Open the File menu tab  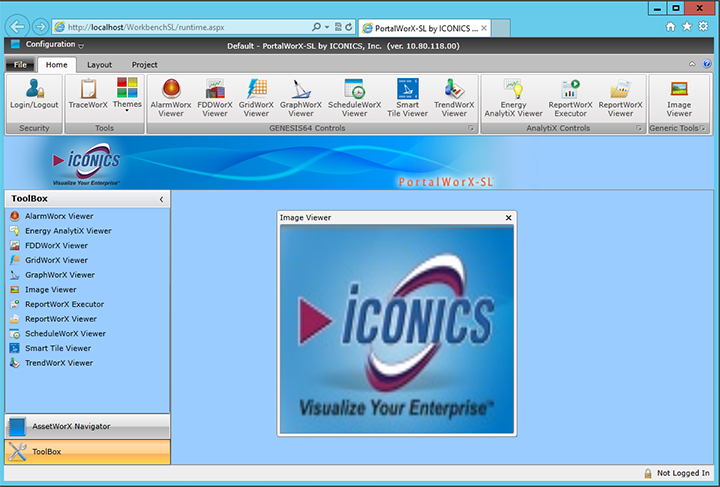20,65
